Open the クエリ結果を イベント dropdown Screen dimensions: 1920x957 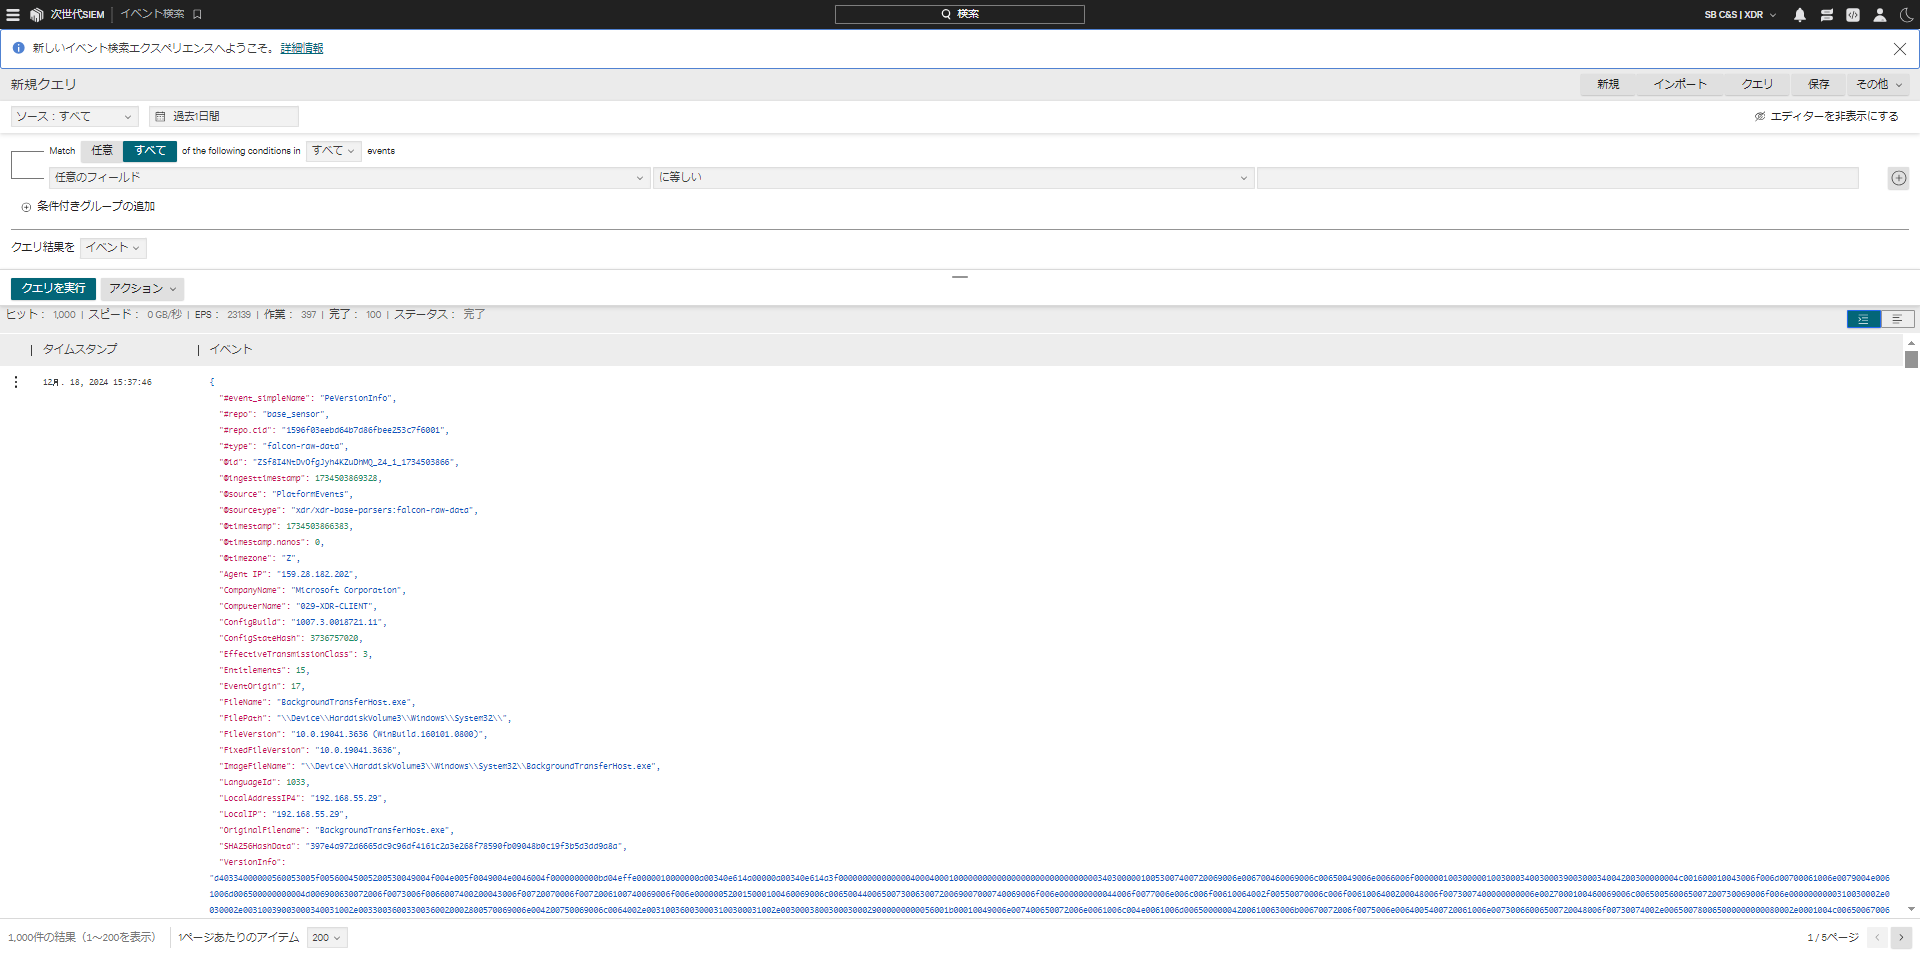click(113, 248)
